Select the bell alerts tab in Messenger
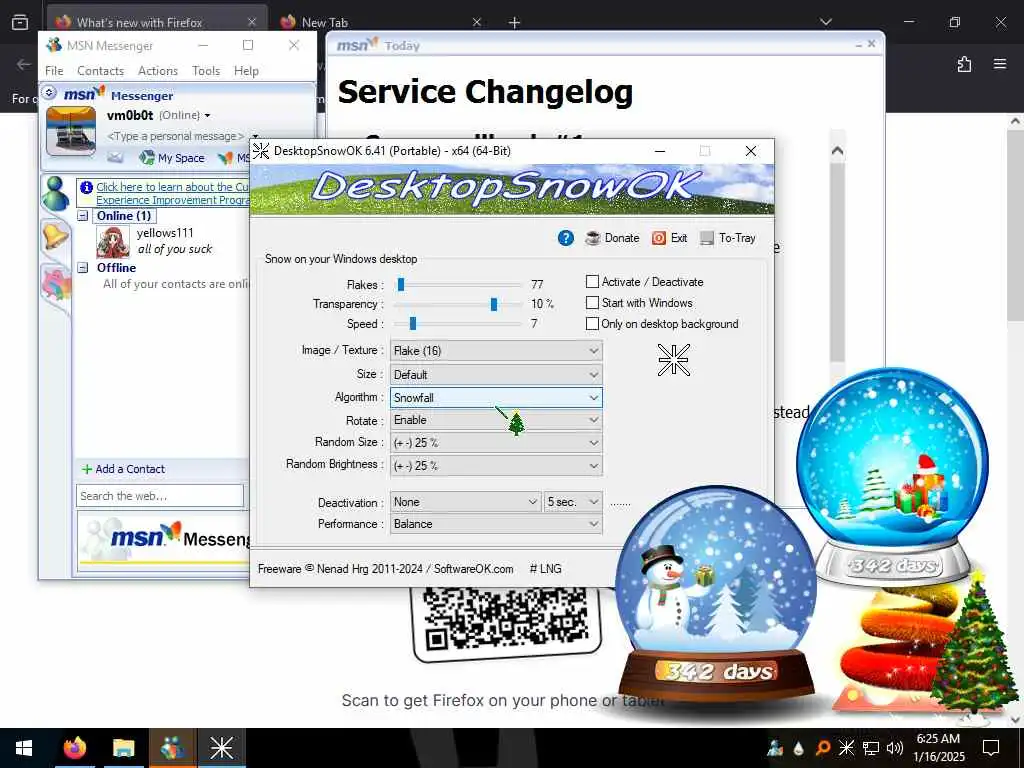This screenshot has height=768, width=1024. pos(56,235)
